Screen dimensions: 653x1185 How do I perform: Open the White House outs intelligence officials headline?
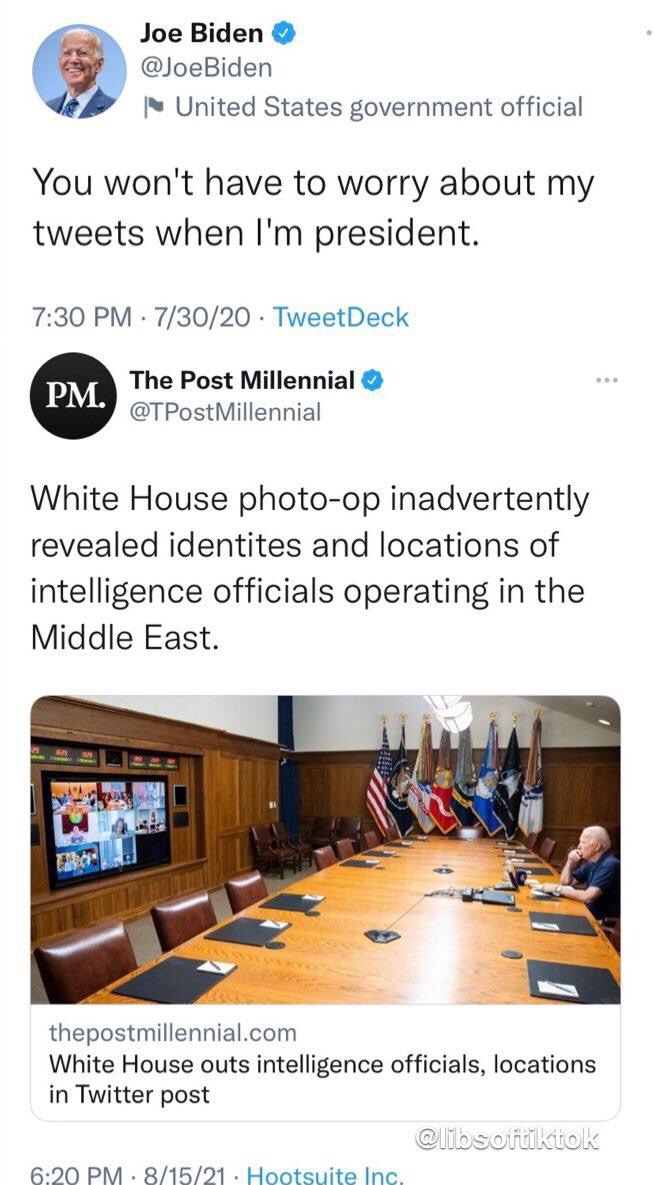[321, 1078]
